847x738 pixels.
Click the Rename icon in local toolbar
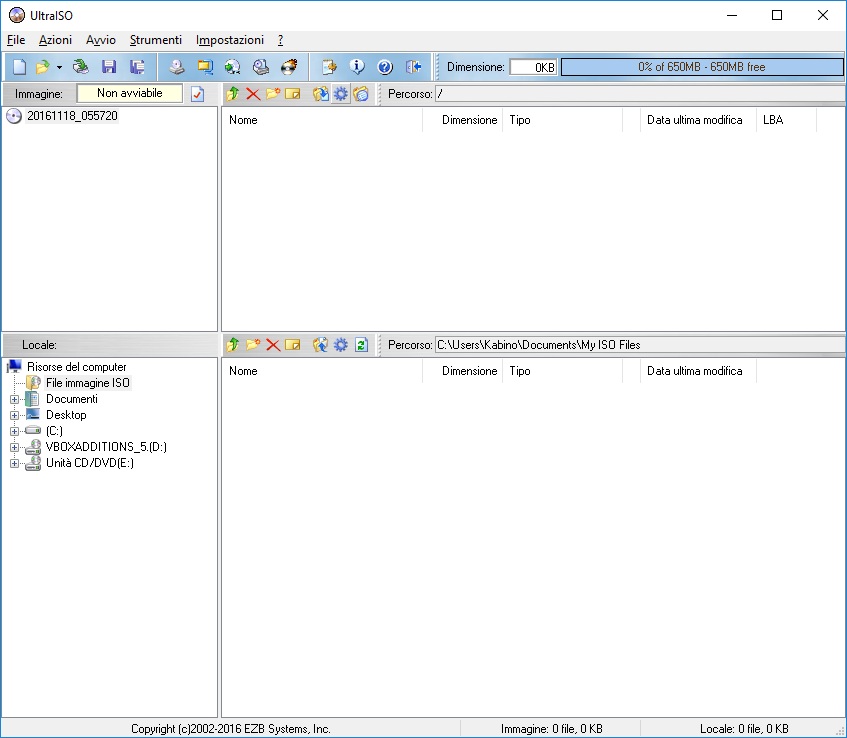pyautogui.click(x=293, y=345)
